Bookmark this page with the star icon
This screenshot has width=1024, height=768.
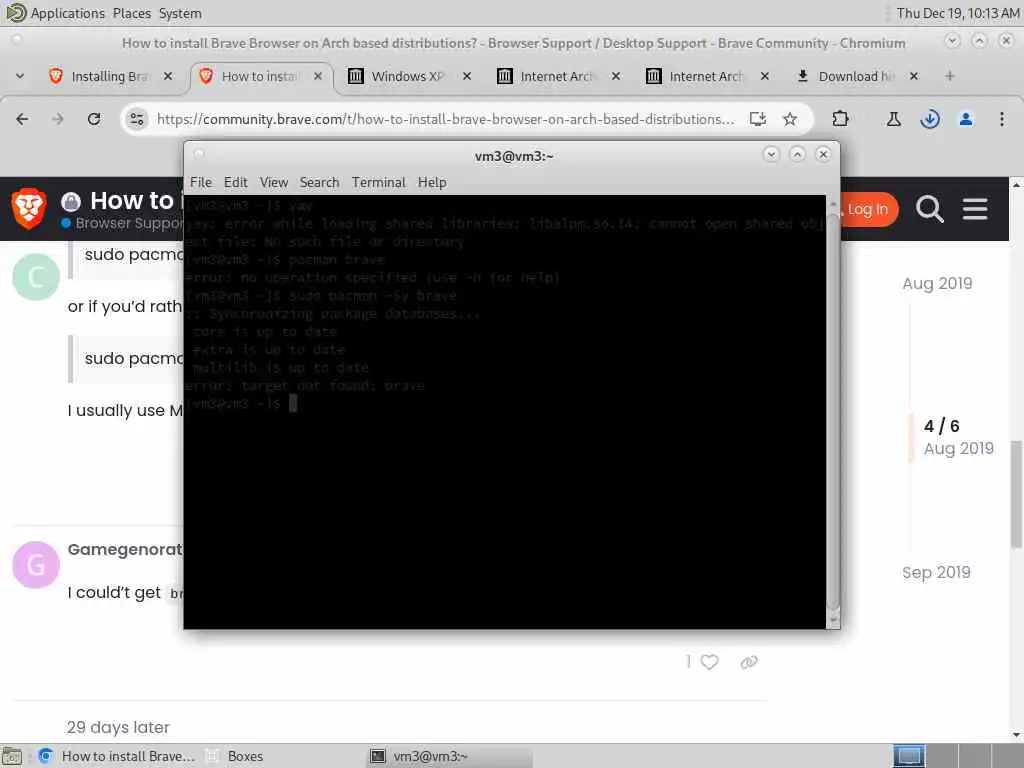click(x=790, y=119)
